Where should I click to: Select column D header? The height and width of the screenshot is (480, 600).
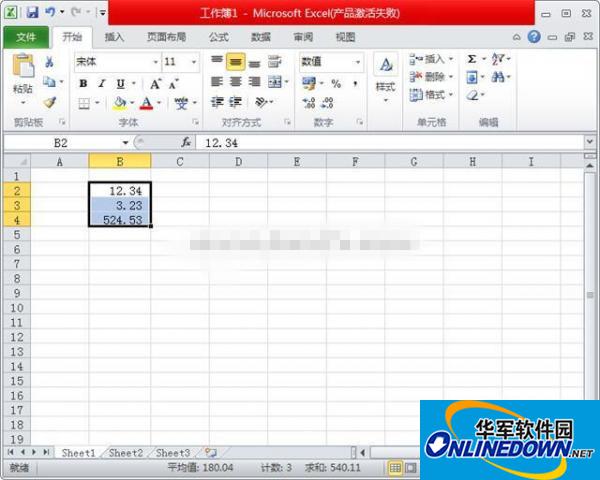(238, 162)
